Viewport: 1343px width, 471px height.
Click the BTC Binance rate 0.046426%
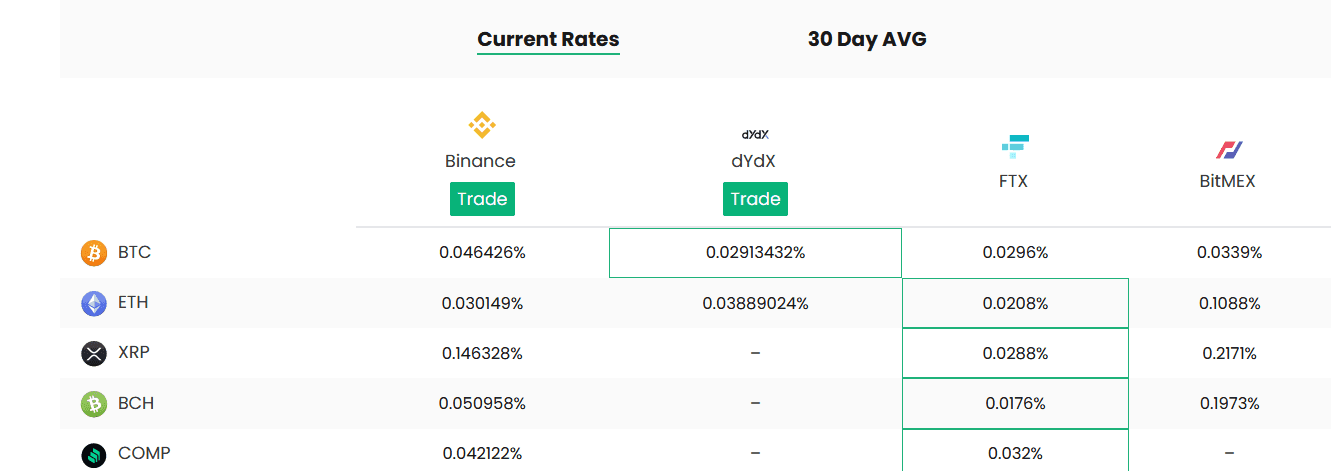point(482,253)
